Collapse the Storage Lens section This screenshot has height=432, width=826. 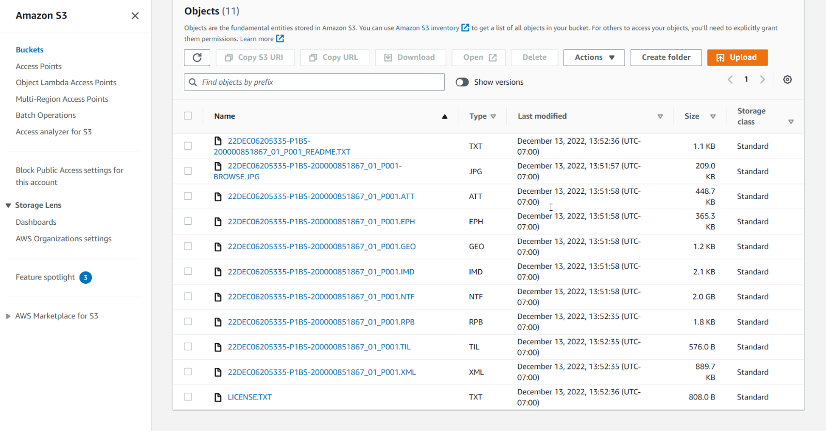pos(8,205)
